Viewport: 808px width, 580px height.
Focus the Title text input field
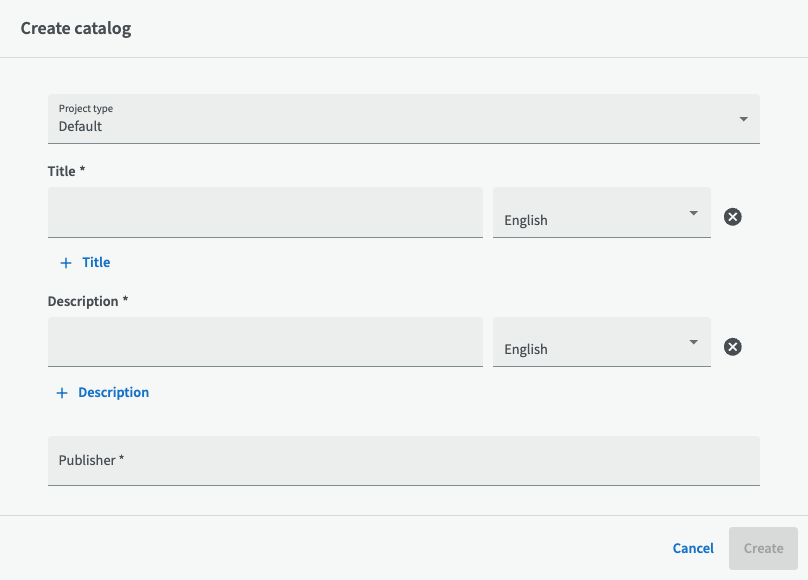coord(265,212)
